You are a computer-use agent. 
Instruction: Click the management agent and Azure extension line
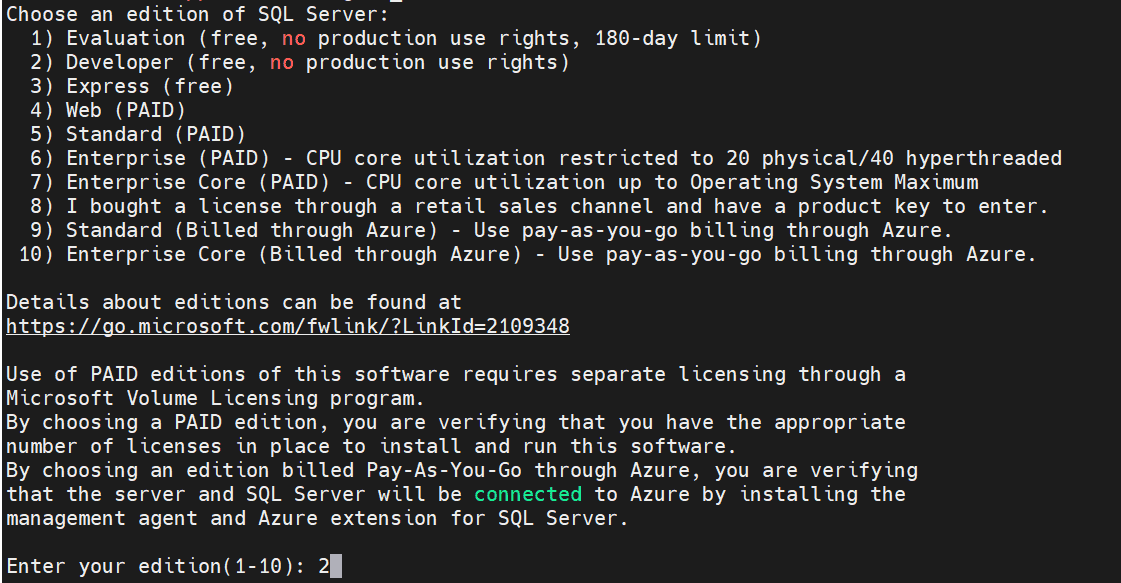click(x=317, y=518)
